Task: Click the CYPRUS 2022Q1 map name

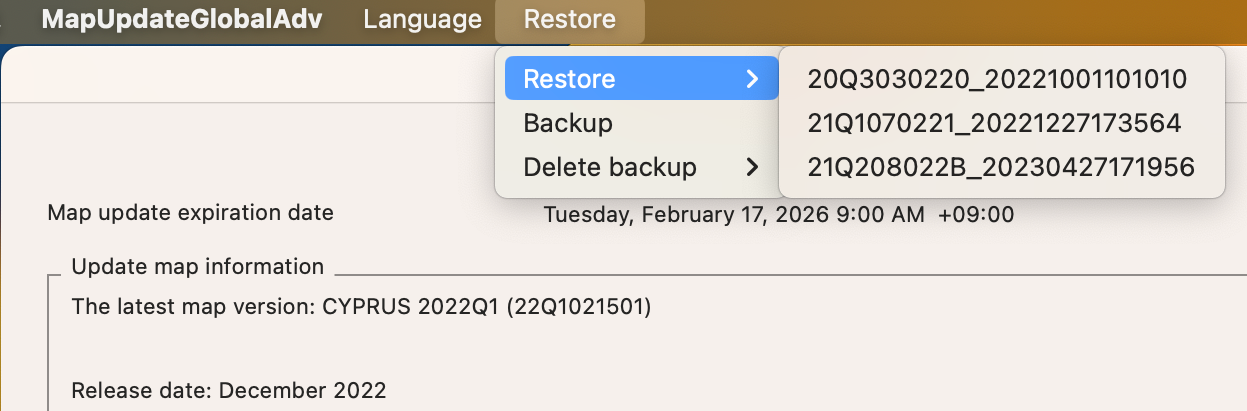Action: (x=410, y=307)
